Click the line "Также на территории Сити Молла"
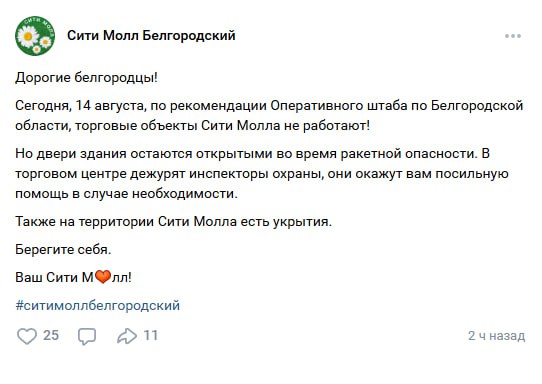The image size is (542, 384). [174, 221]
